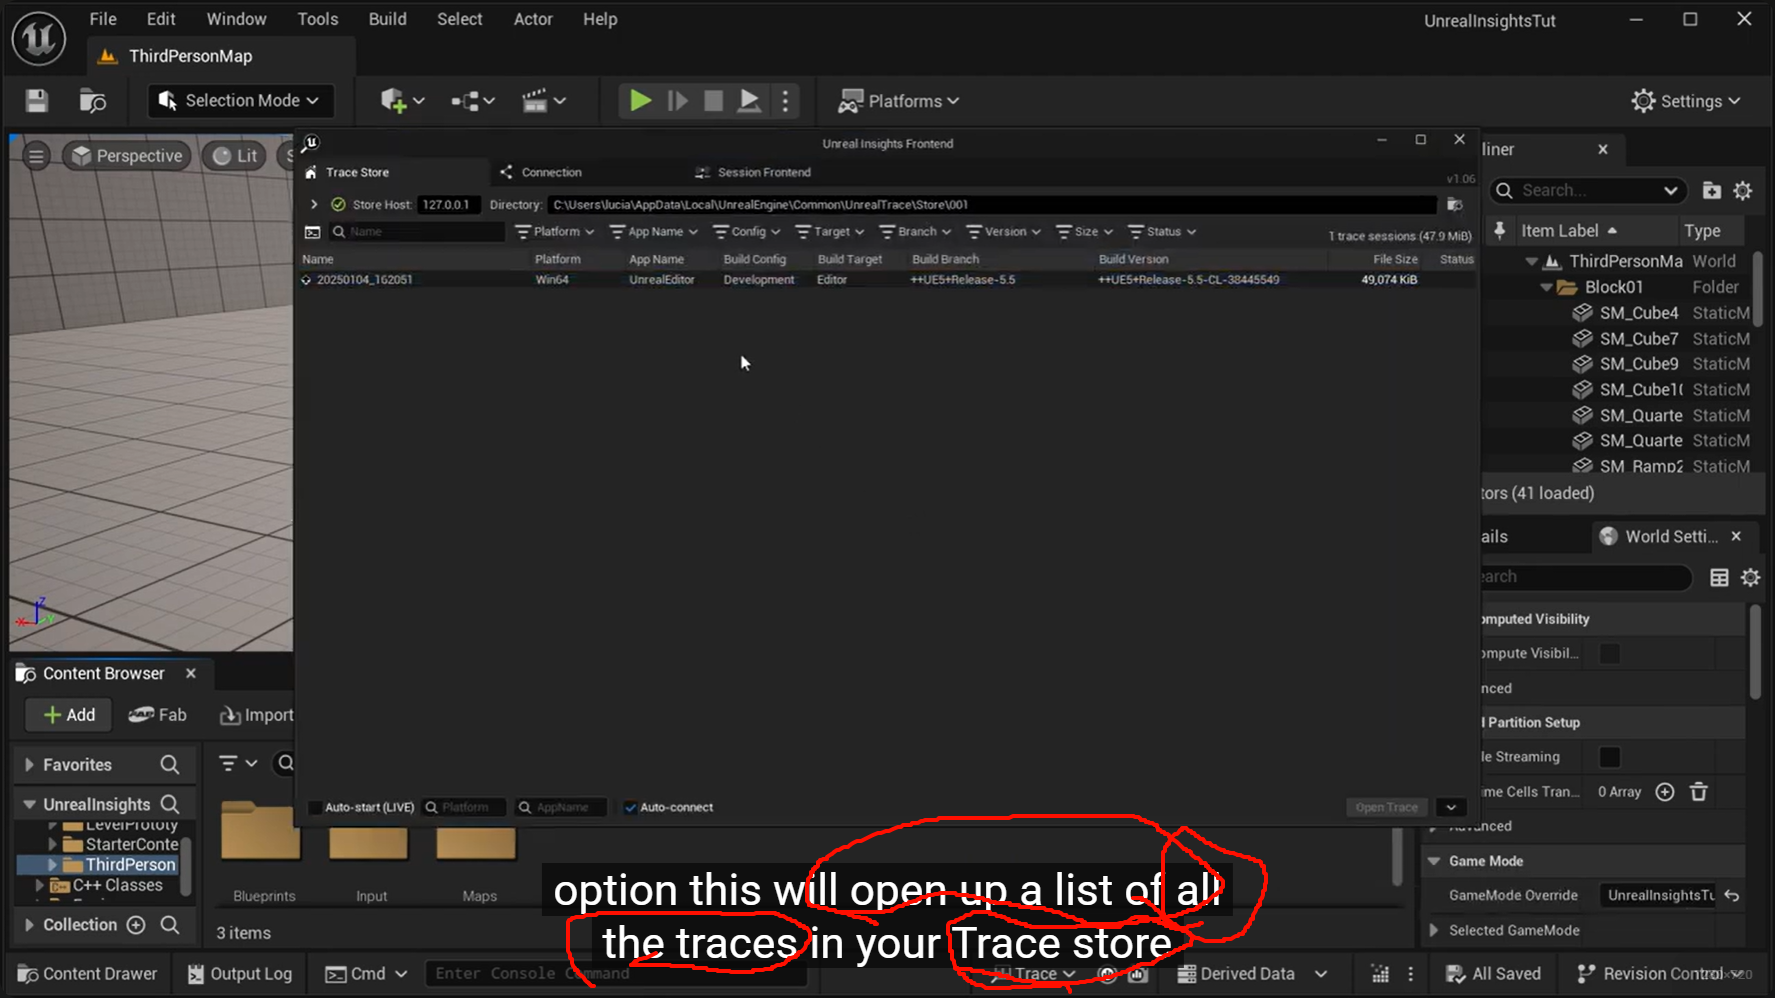The width and height of the screenshot is (1775, 998).
Task: Uncheck the Auto-connect checkbox
Action: tap(630, 808)
